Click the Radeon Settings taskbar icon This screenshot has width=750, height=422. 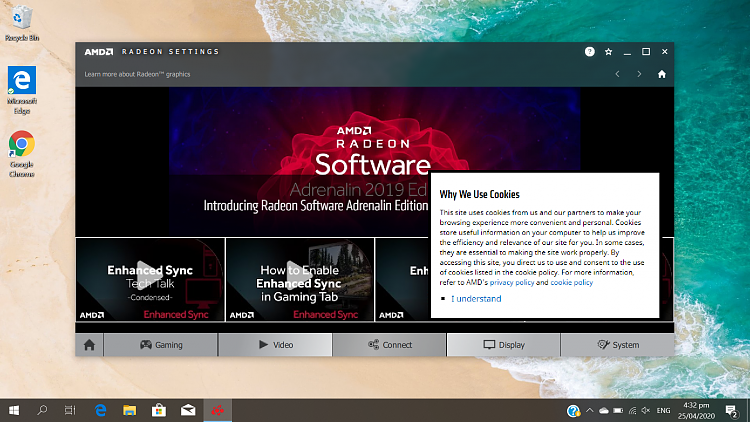[218, 411]
